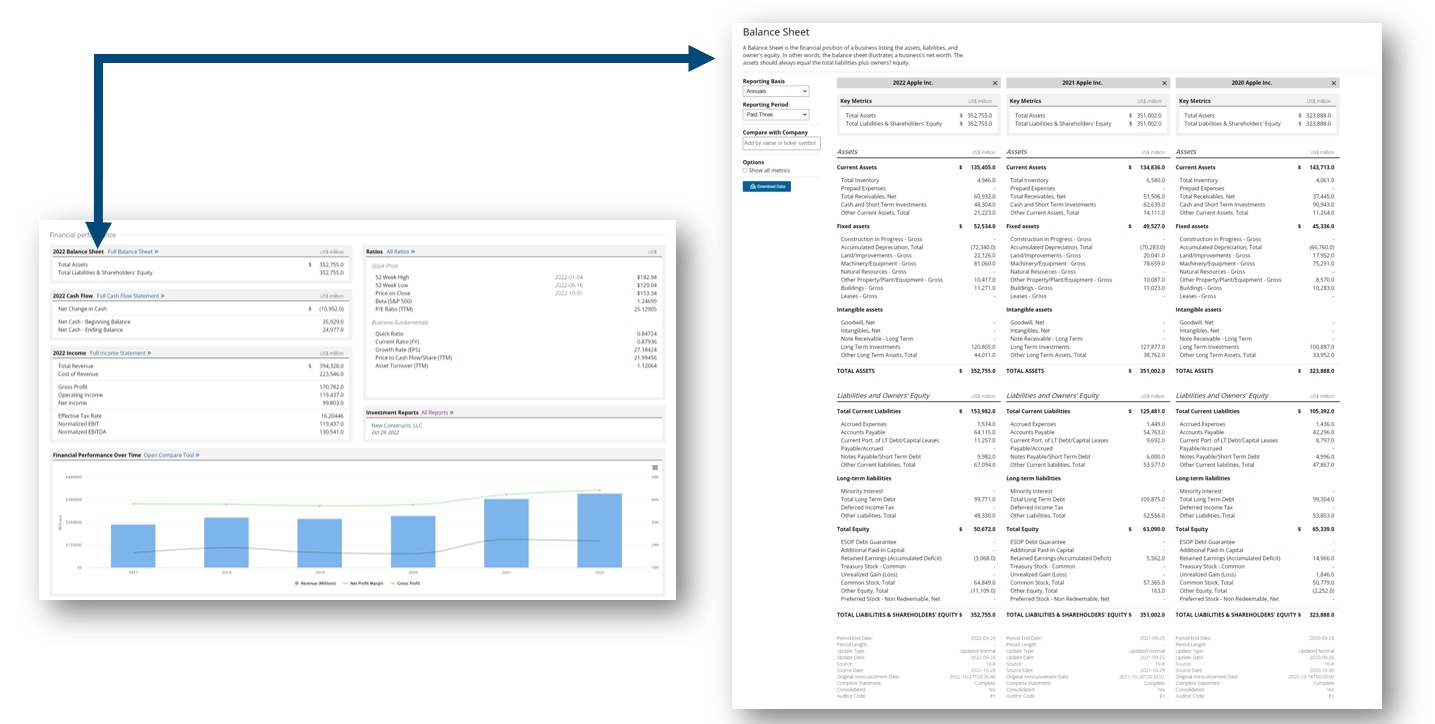Screen dimensions: 1435x724
Task: Click the Total Revenue row
Action: tap(201, 366)
